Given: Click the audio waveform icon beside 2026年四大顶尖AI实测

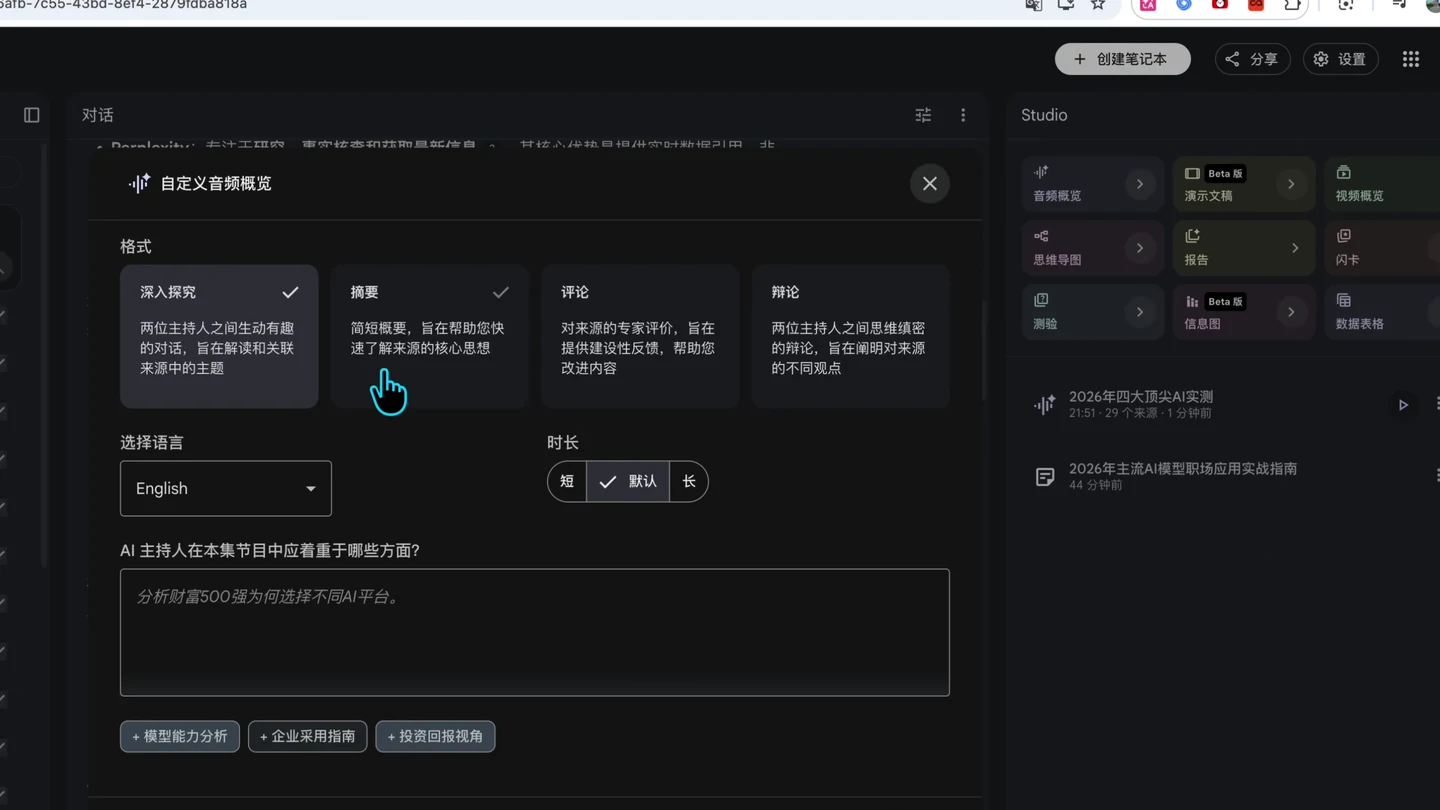Looking at the screenshot, I should (1045, 405).
